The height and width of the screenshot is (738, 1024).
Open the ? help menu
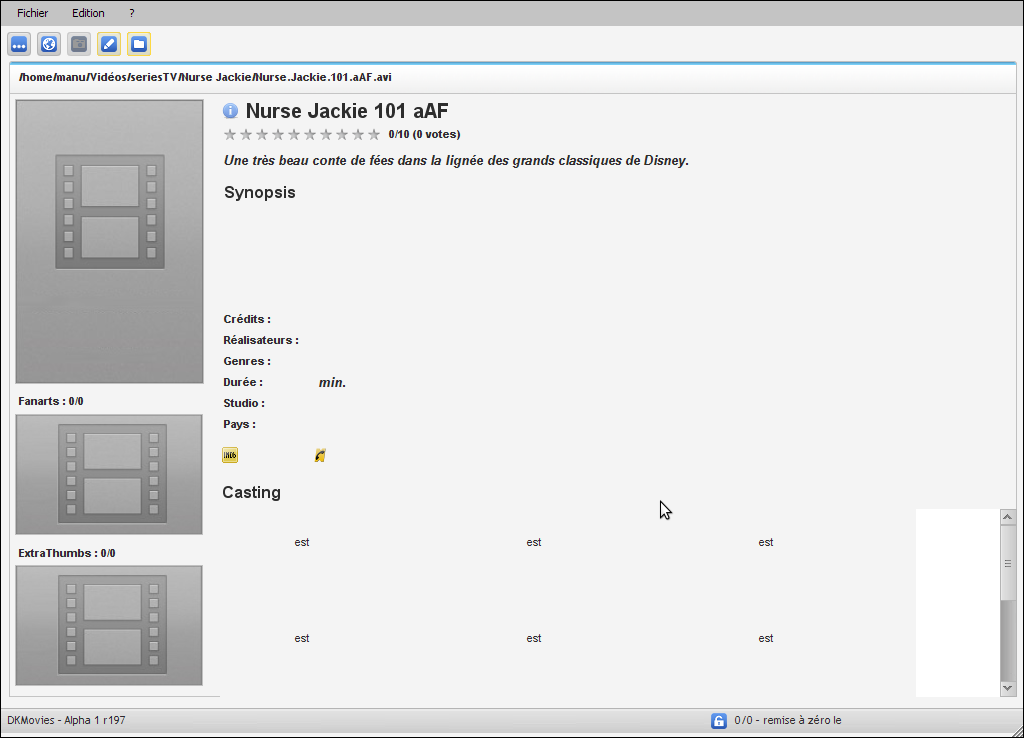click(x=132, y=13)
